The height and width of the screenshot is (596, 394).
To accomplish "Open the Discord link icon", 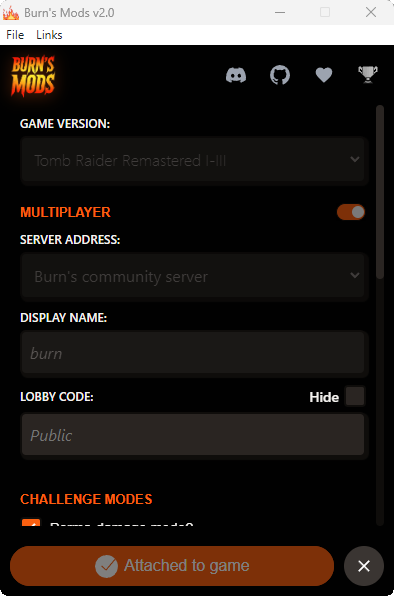I will point(236,75).
